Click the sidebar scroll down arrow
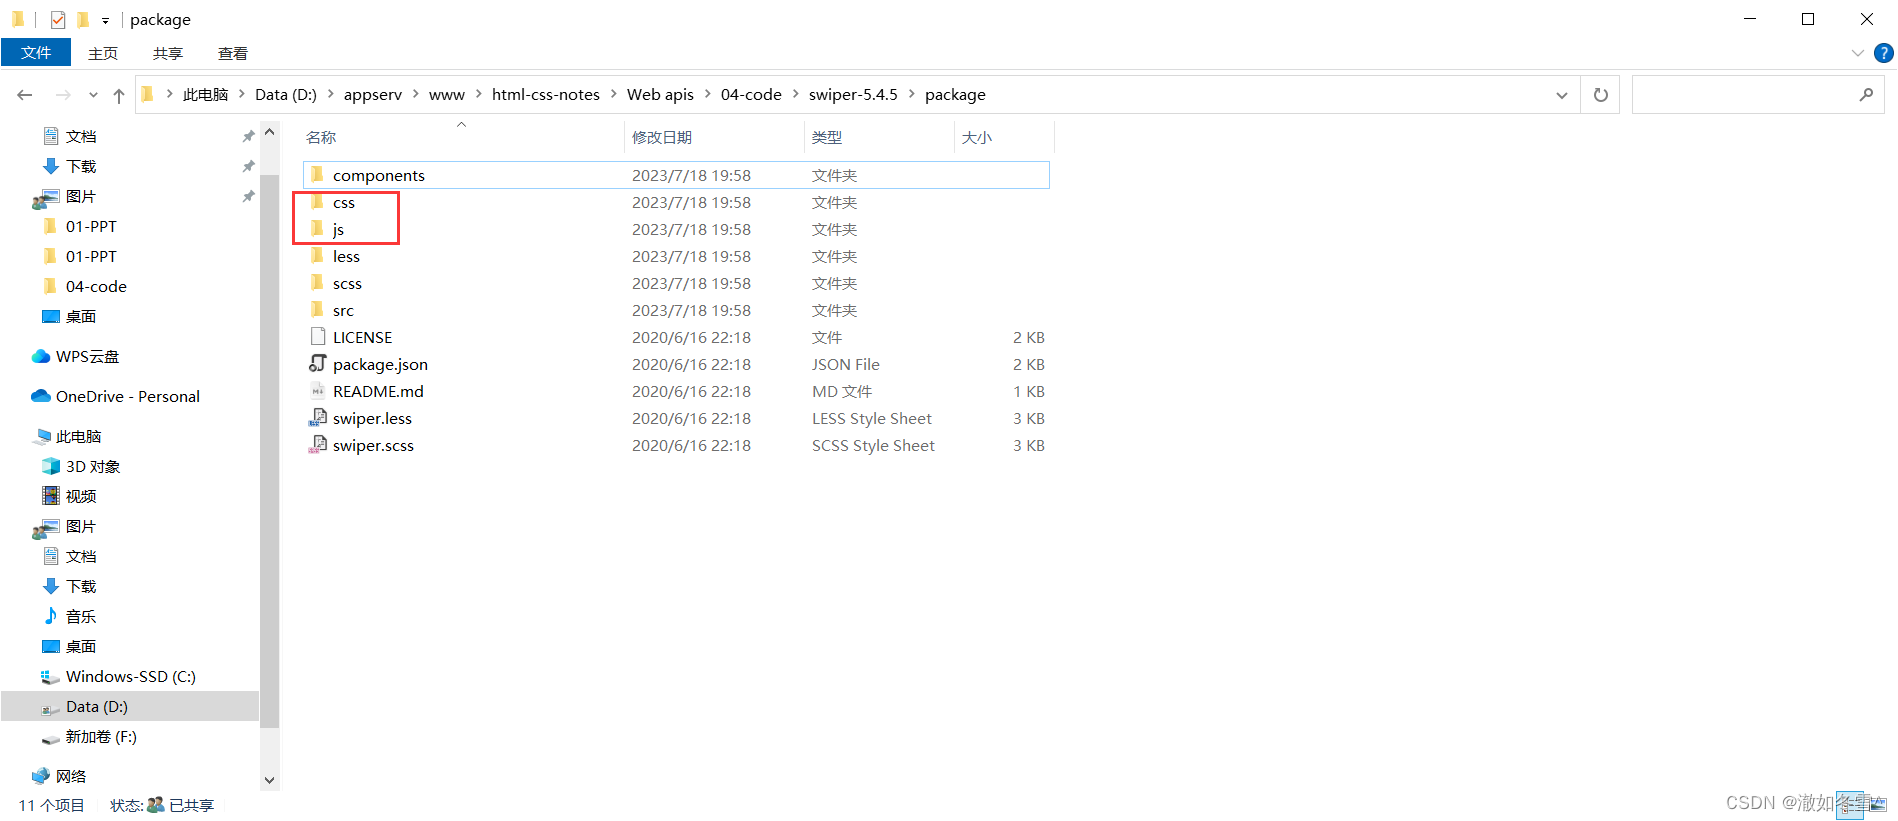Screen dimensions: 1898x821 (269, 779)
